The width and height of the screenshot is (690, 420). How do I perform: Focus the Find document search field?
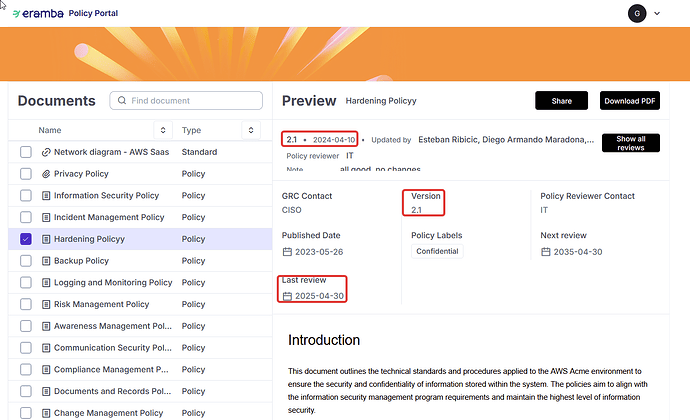tap(186, 100)
